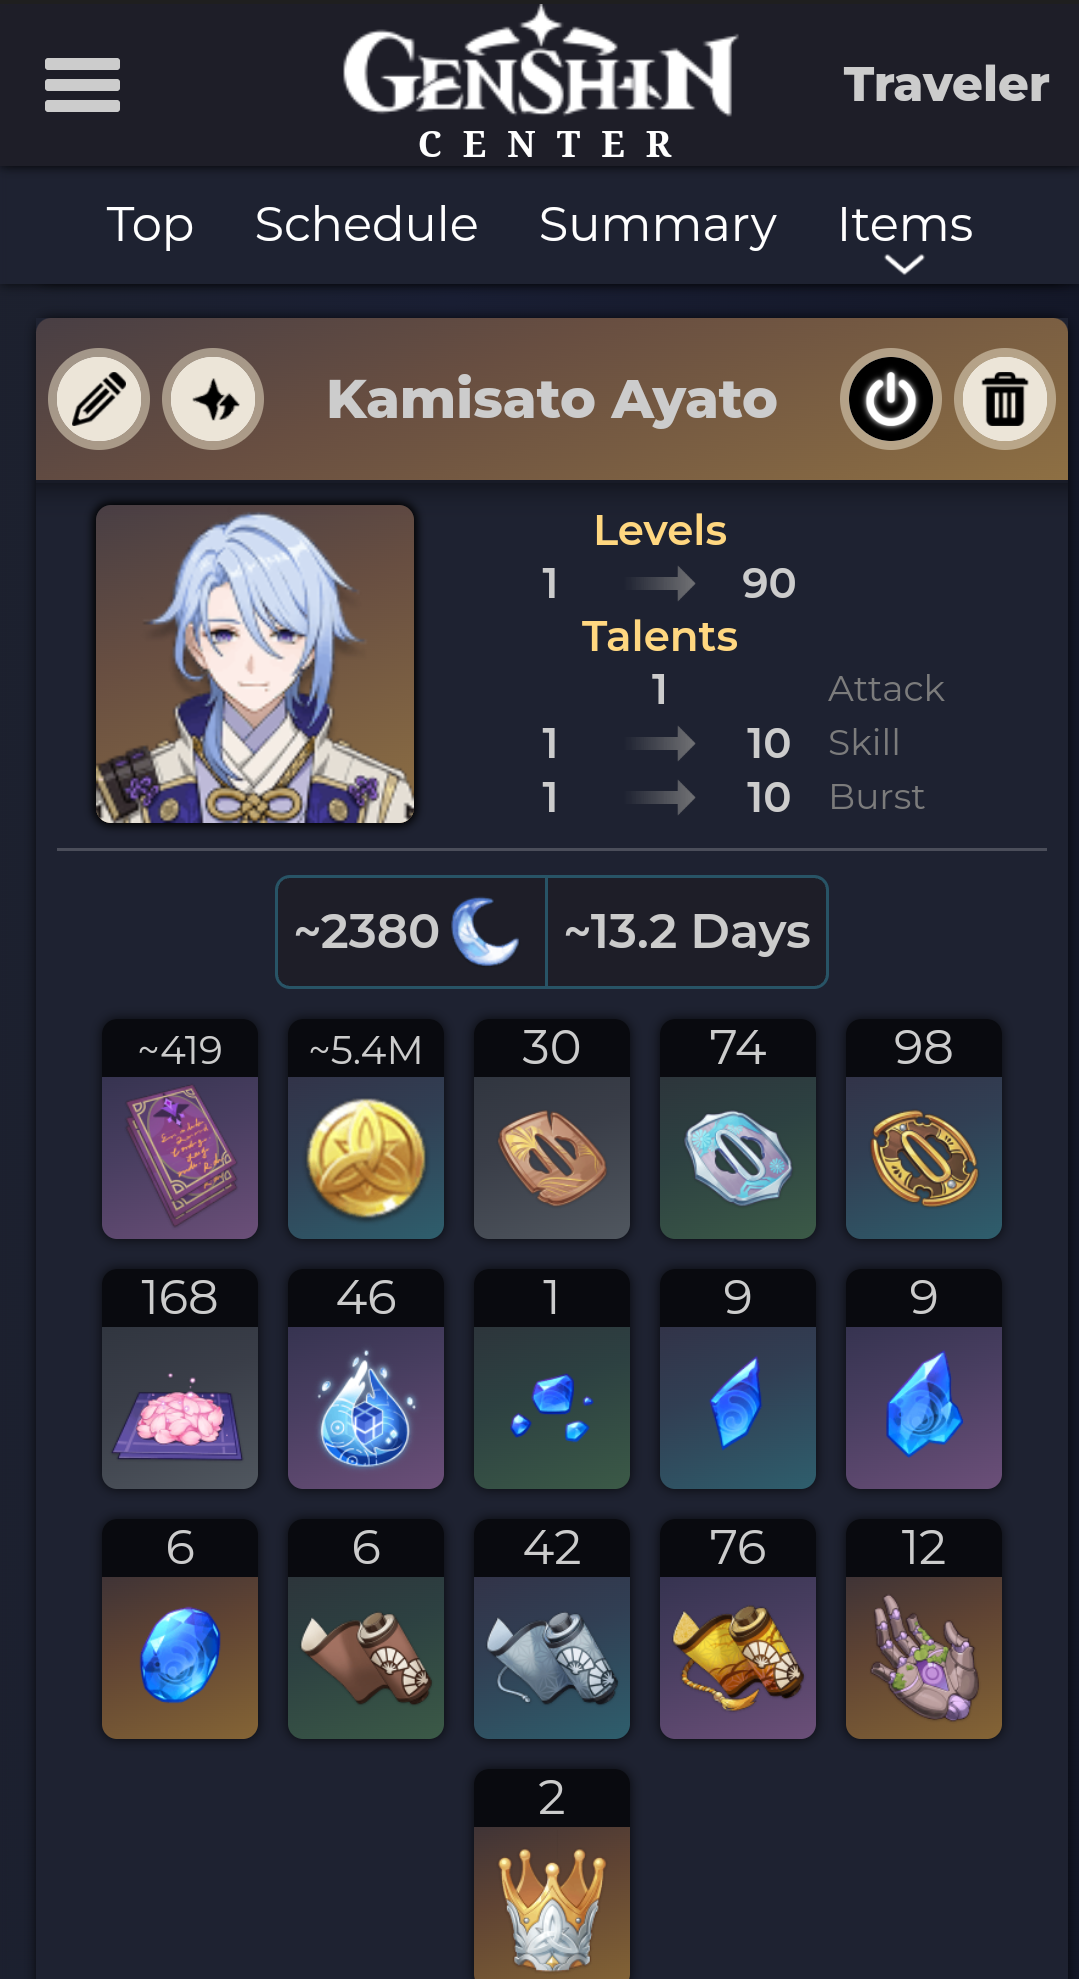Select the gold scroll item showing 76

738,1629
